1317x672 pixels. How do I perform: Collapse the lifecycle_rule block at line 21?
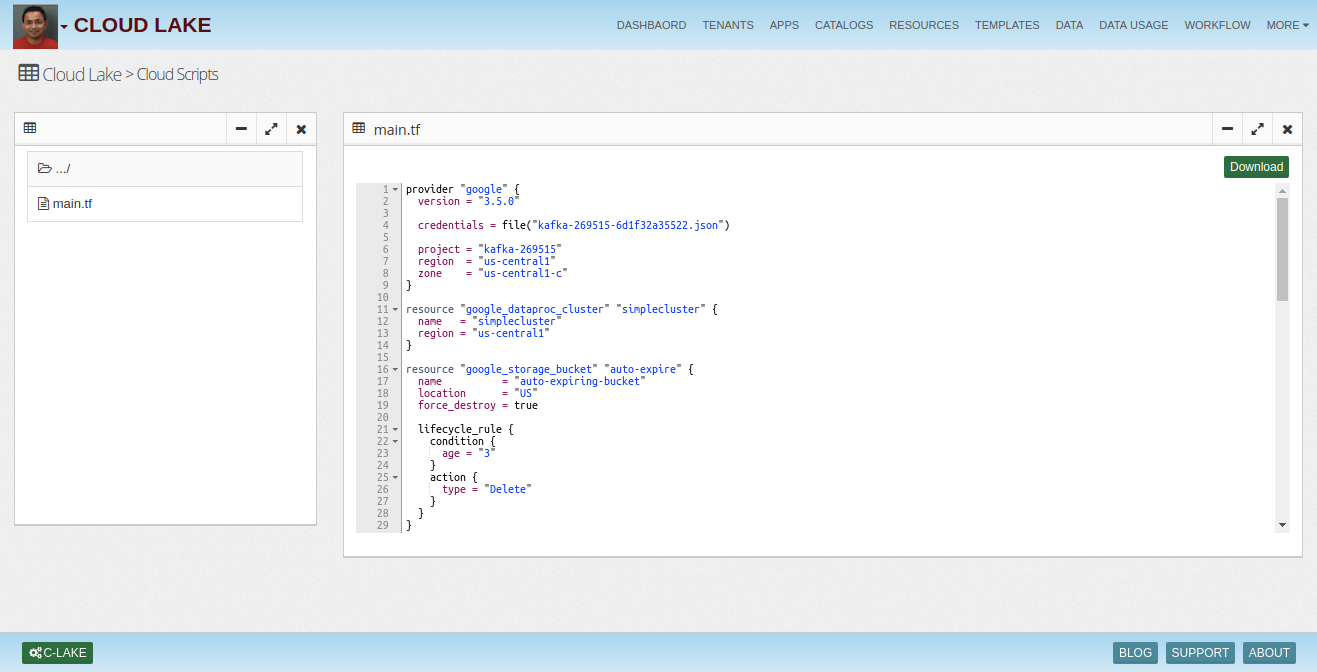(x=395, y=430)
